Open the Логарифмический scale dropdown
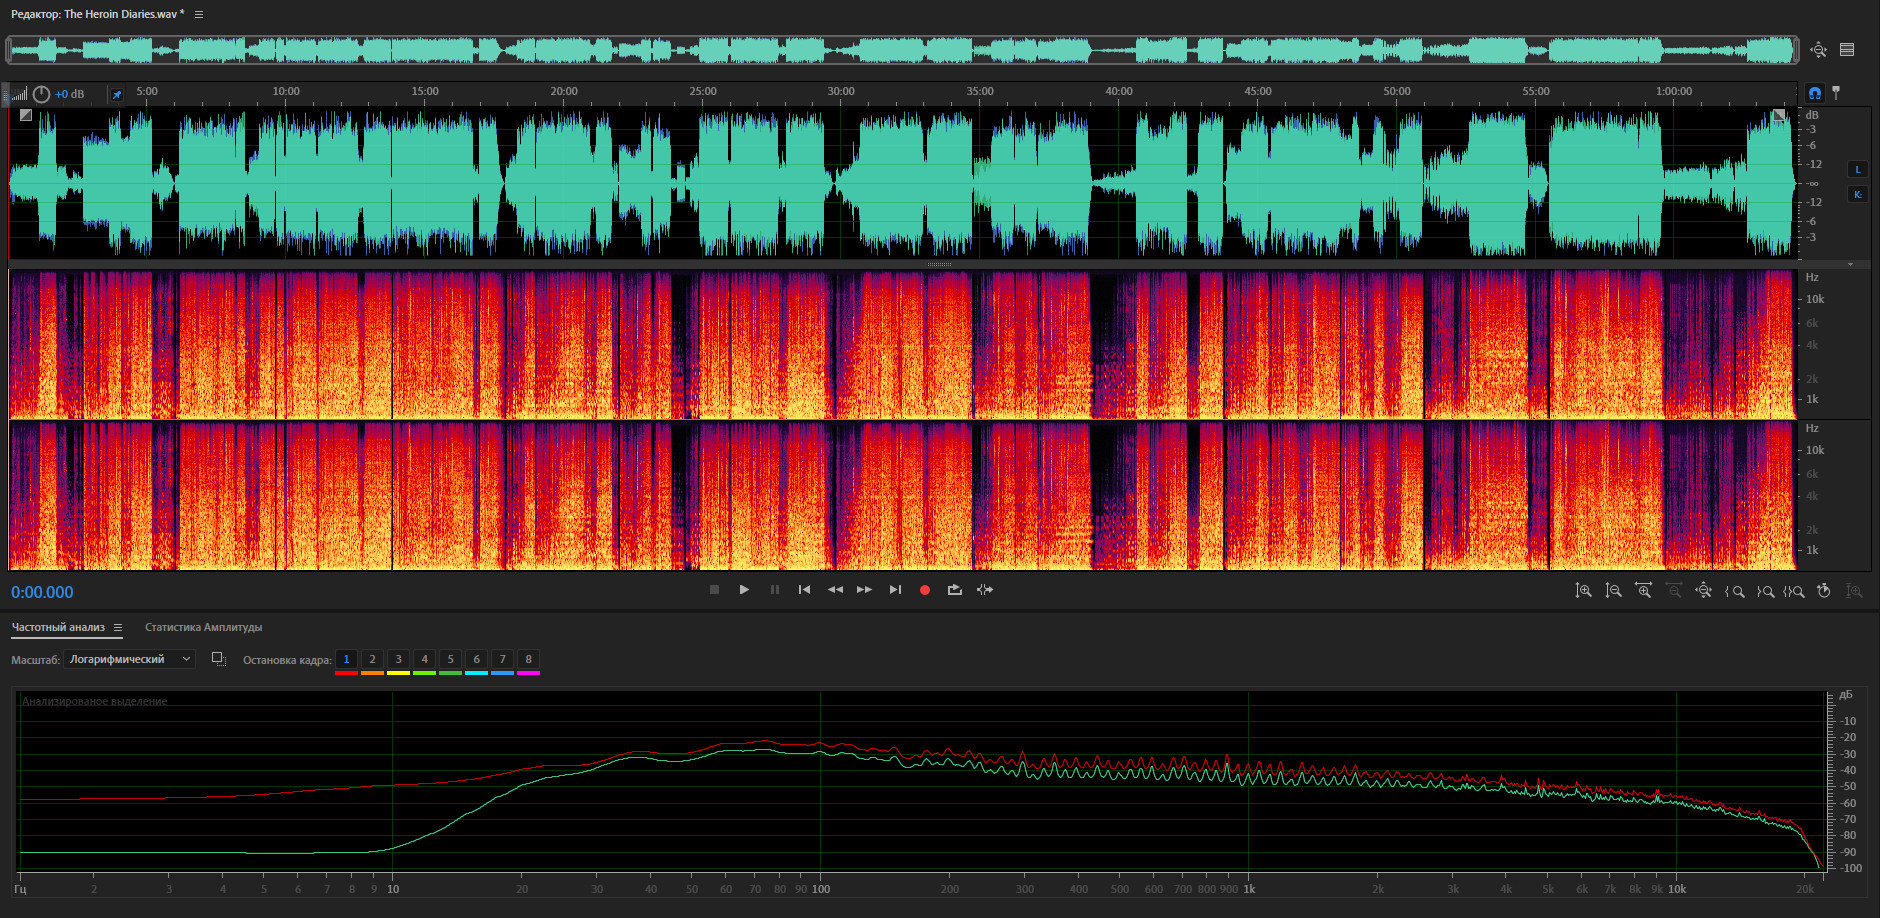This screenshot has width=1880, height=918. tap(129, 659)
